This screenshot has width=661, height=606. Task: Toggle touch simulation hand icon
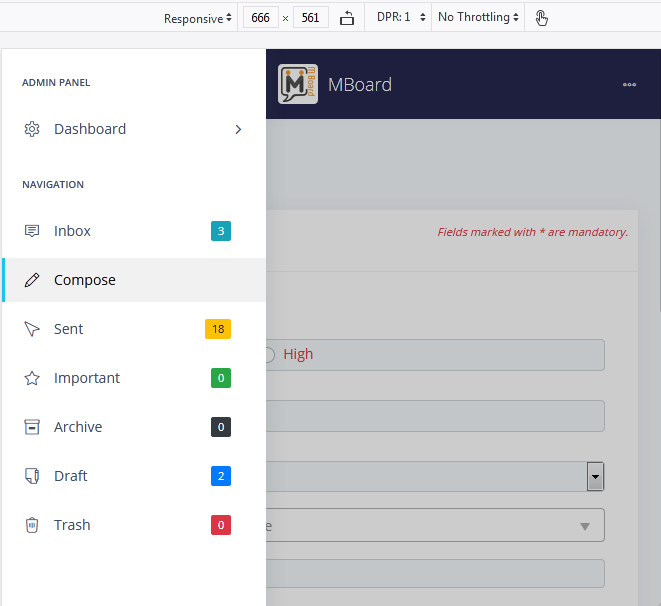tap(541, 18)
